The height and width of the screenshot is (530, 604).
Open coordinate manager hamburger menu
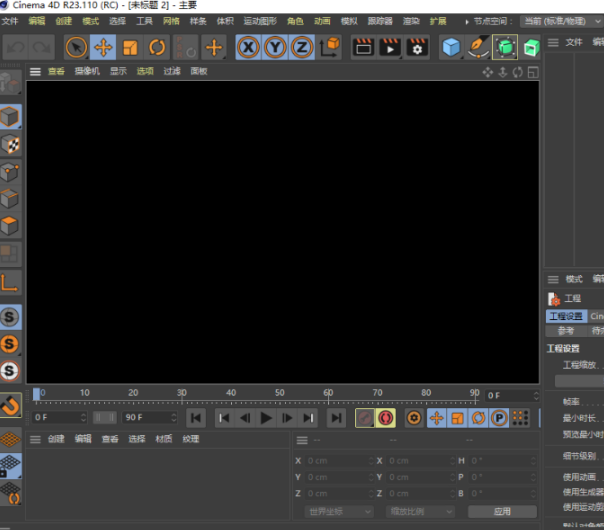pyautogui.click(x=302, y=440)
